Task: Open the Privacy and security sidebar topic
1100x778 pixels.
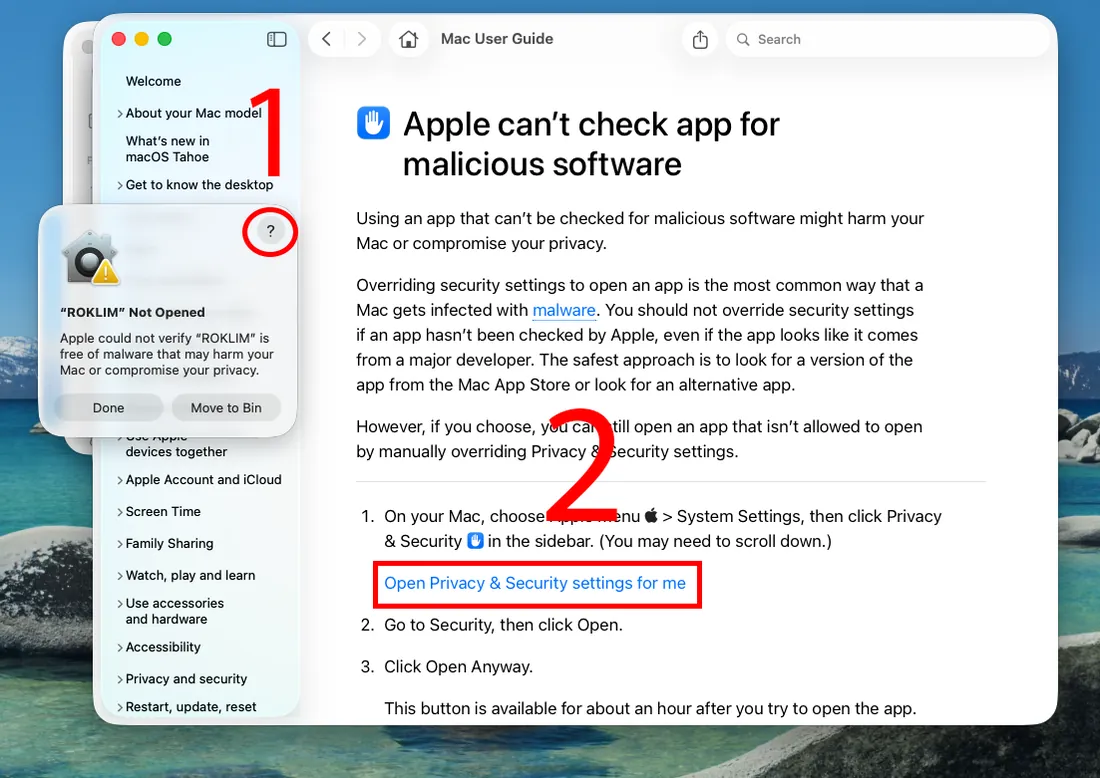Action: [x=186, y=678]
